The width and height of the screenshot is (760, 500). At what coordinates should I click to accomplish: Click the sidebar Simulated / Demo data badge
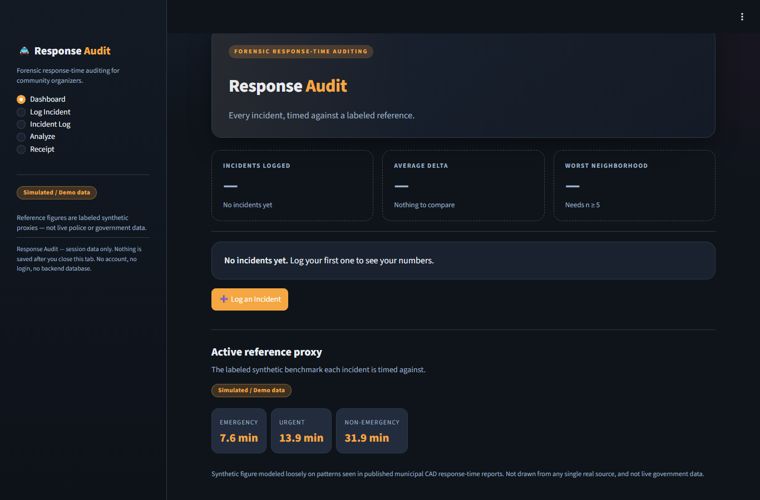(57, 192)
